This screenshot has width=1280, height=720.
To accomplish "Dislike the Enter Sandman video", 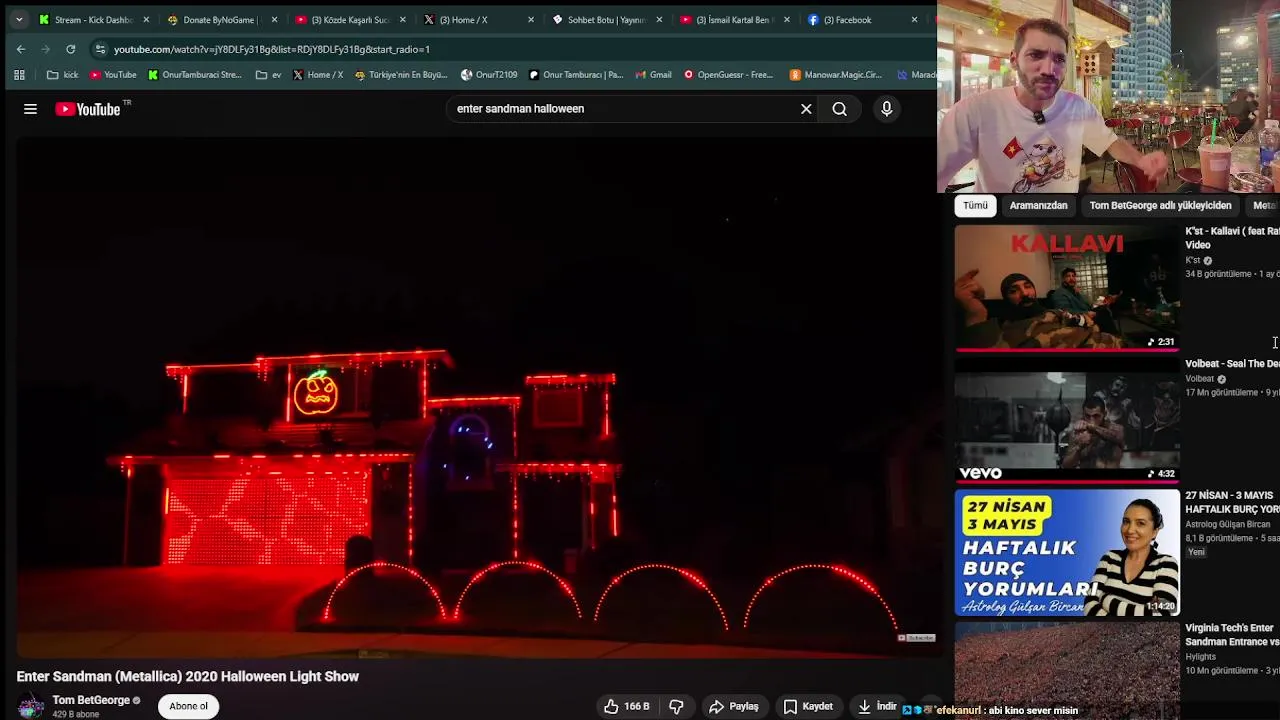I will pyautogui.click(x=676, y=706).
